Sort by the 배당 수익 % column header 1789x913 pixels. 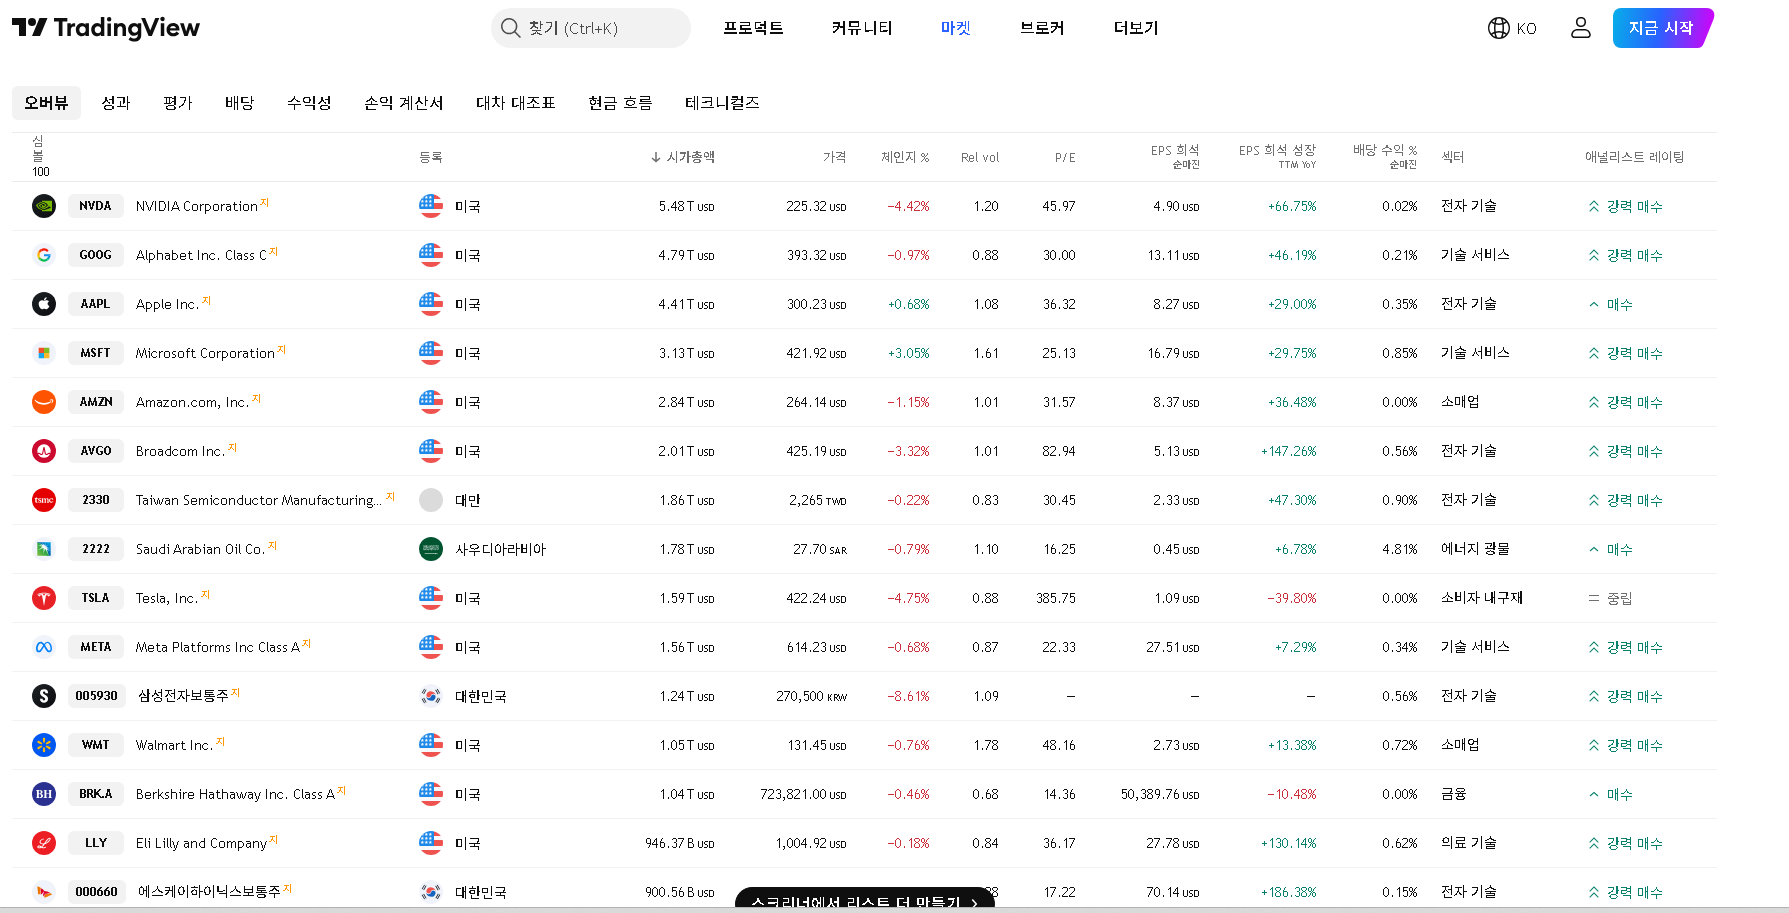coord(1385,157)
